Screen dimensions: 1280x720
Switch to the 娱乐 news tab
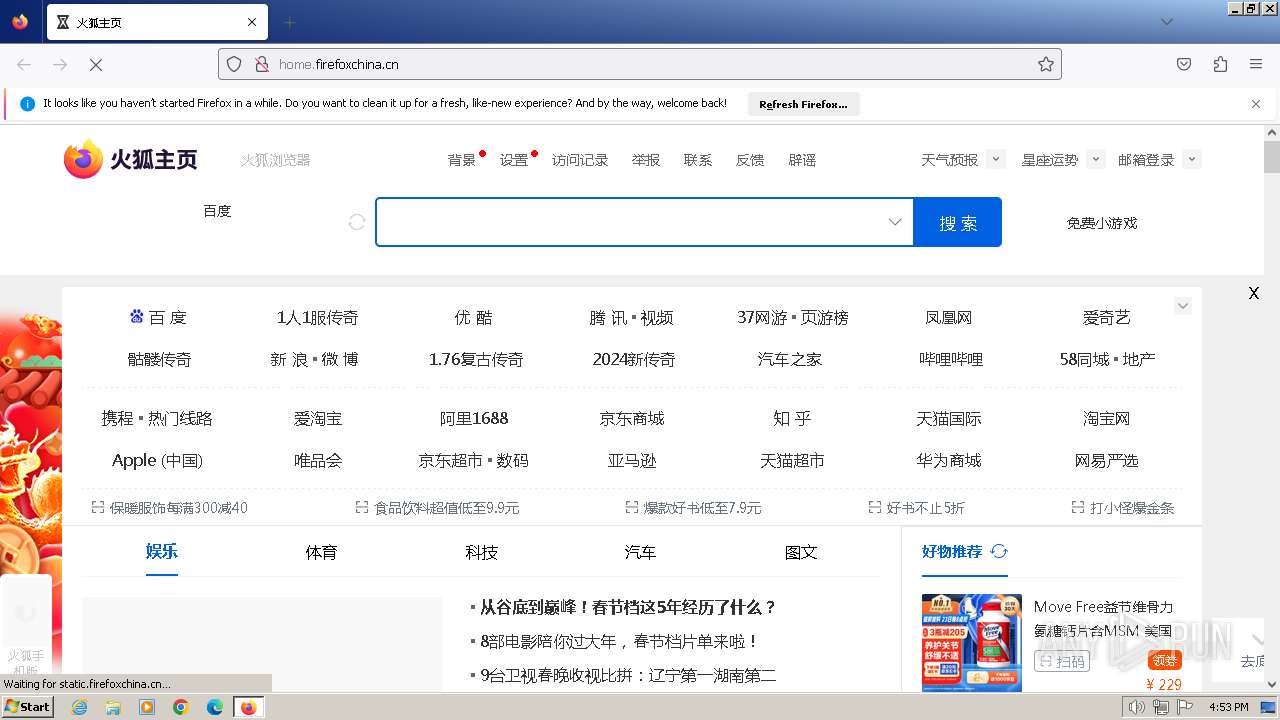(161, 551)
